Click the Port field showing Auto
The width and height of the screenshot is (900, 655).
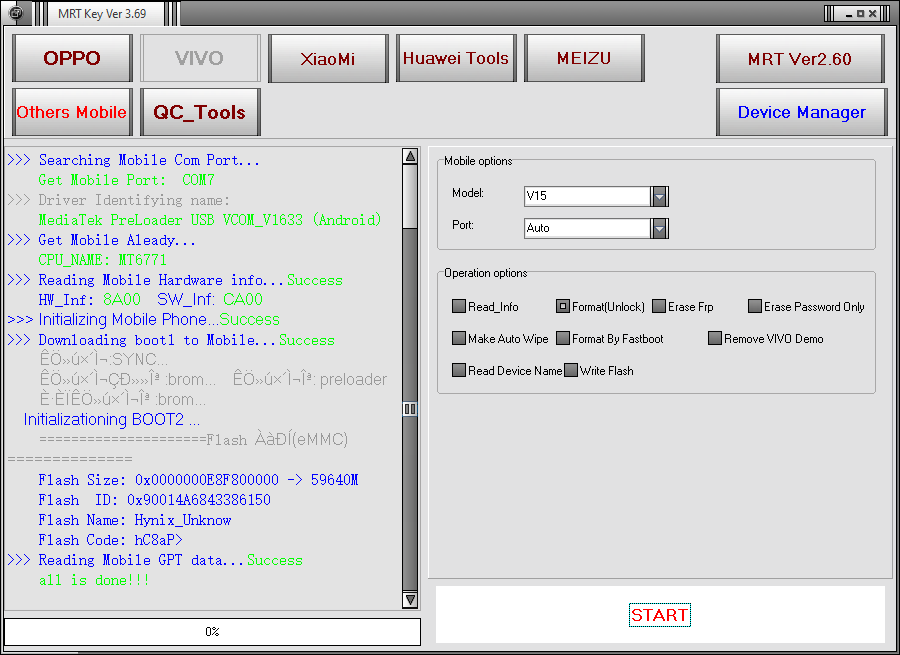(x=587, y=228)
